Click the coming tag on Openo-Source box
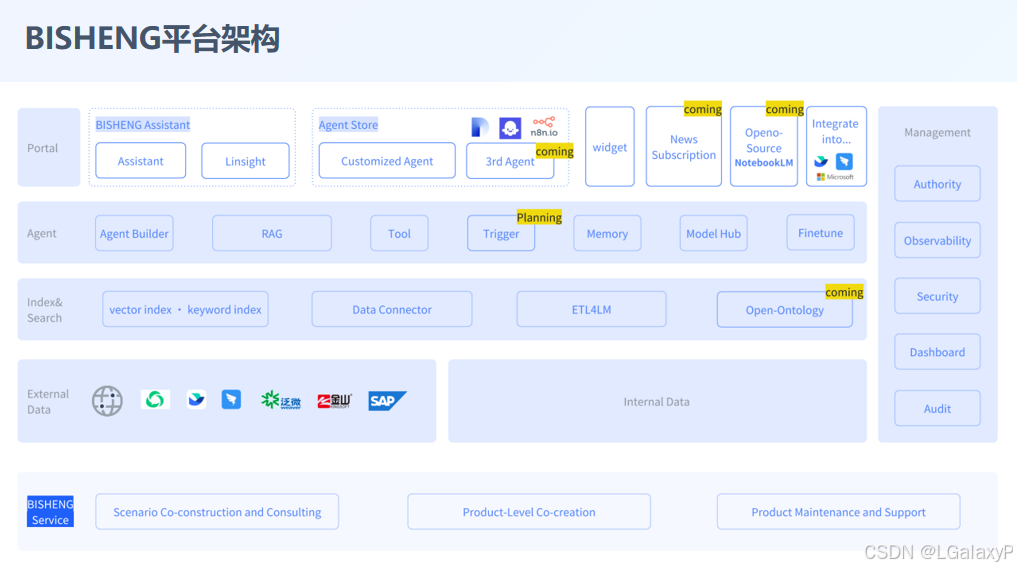This screenshot has width=1017, height=570. (x=785, y=109)
